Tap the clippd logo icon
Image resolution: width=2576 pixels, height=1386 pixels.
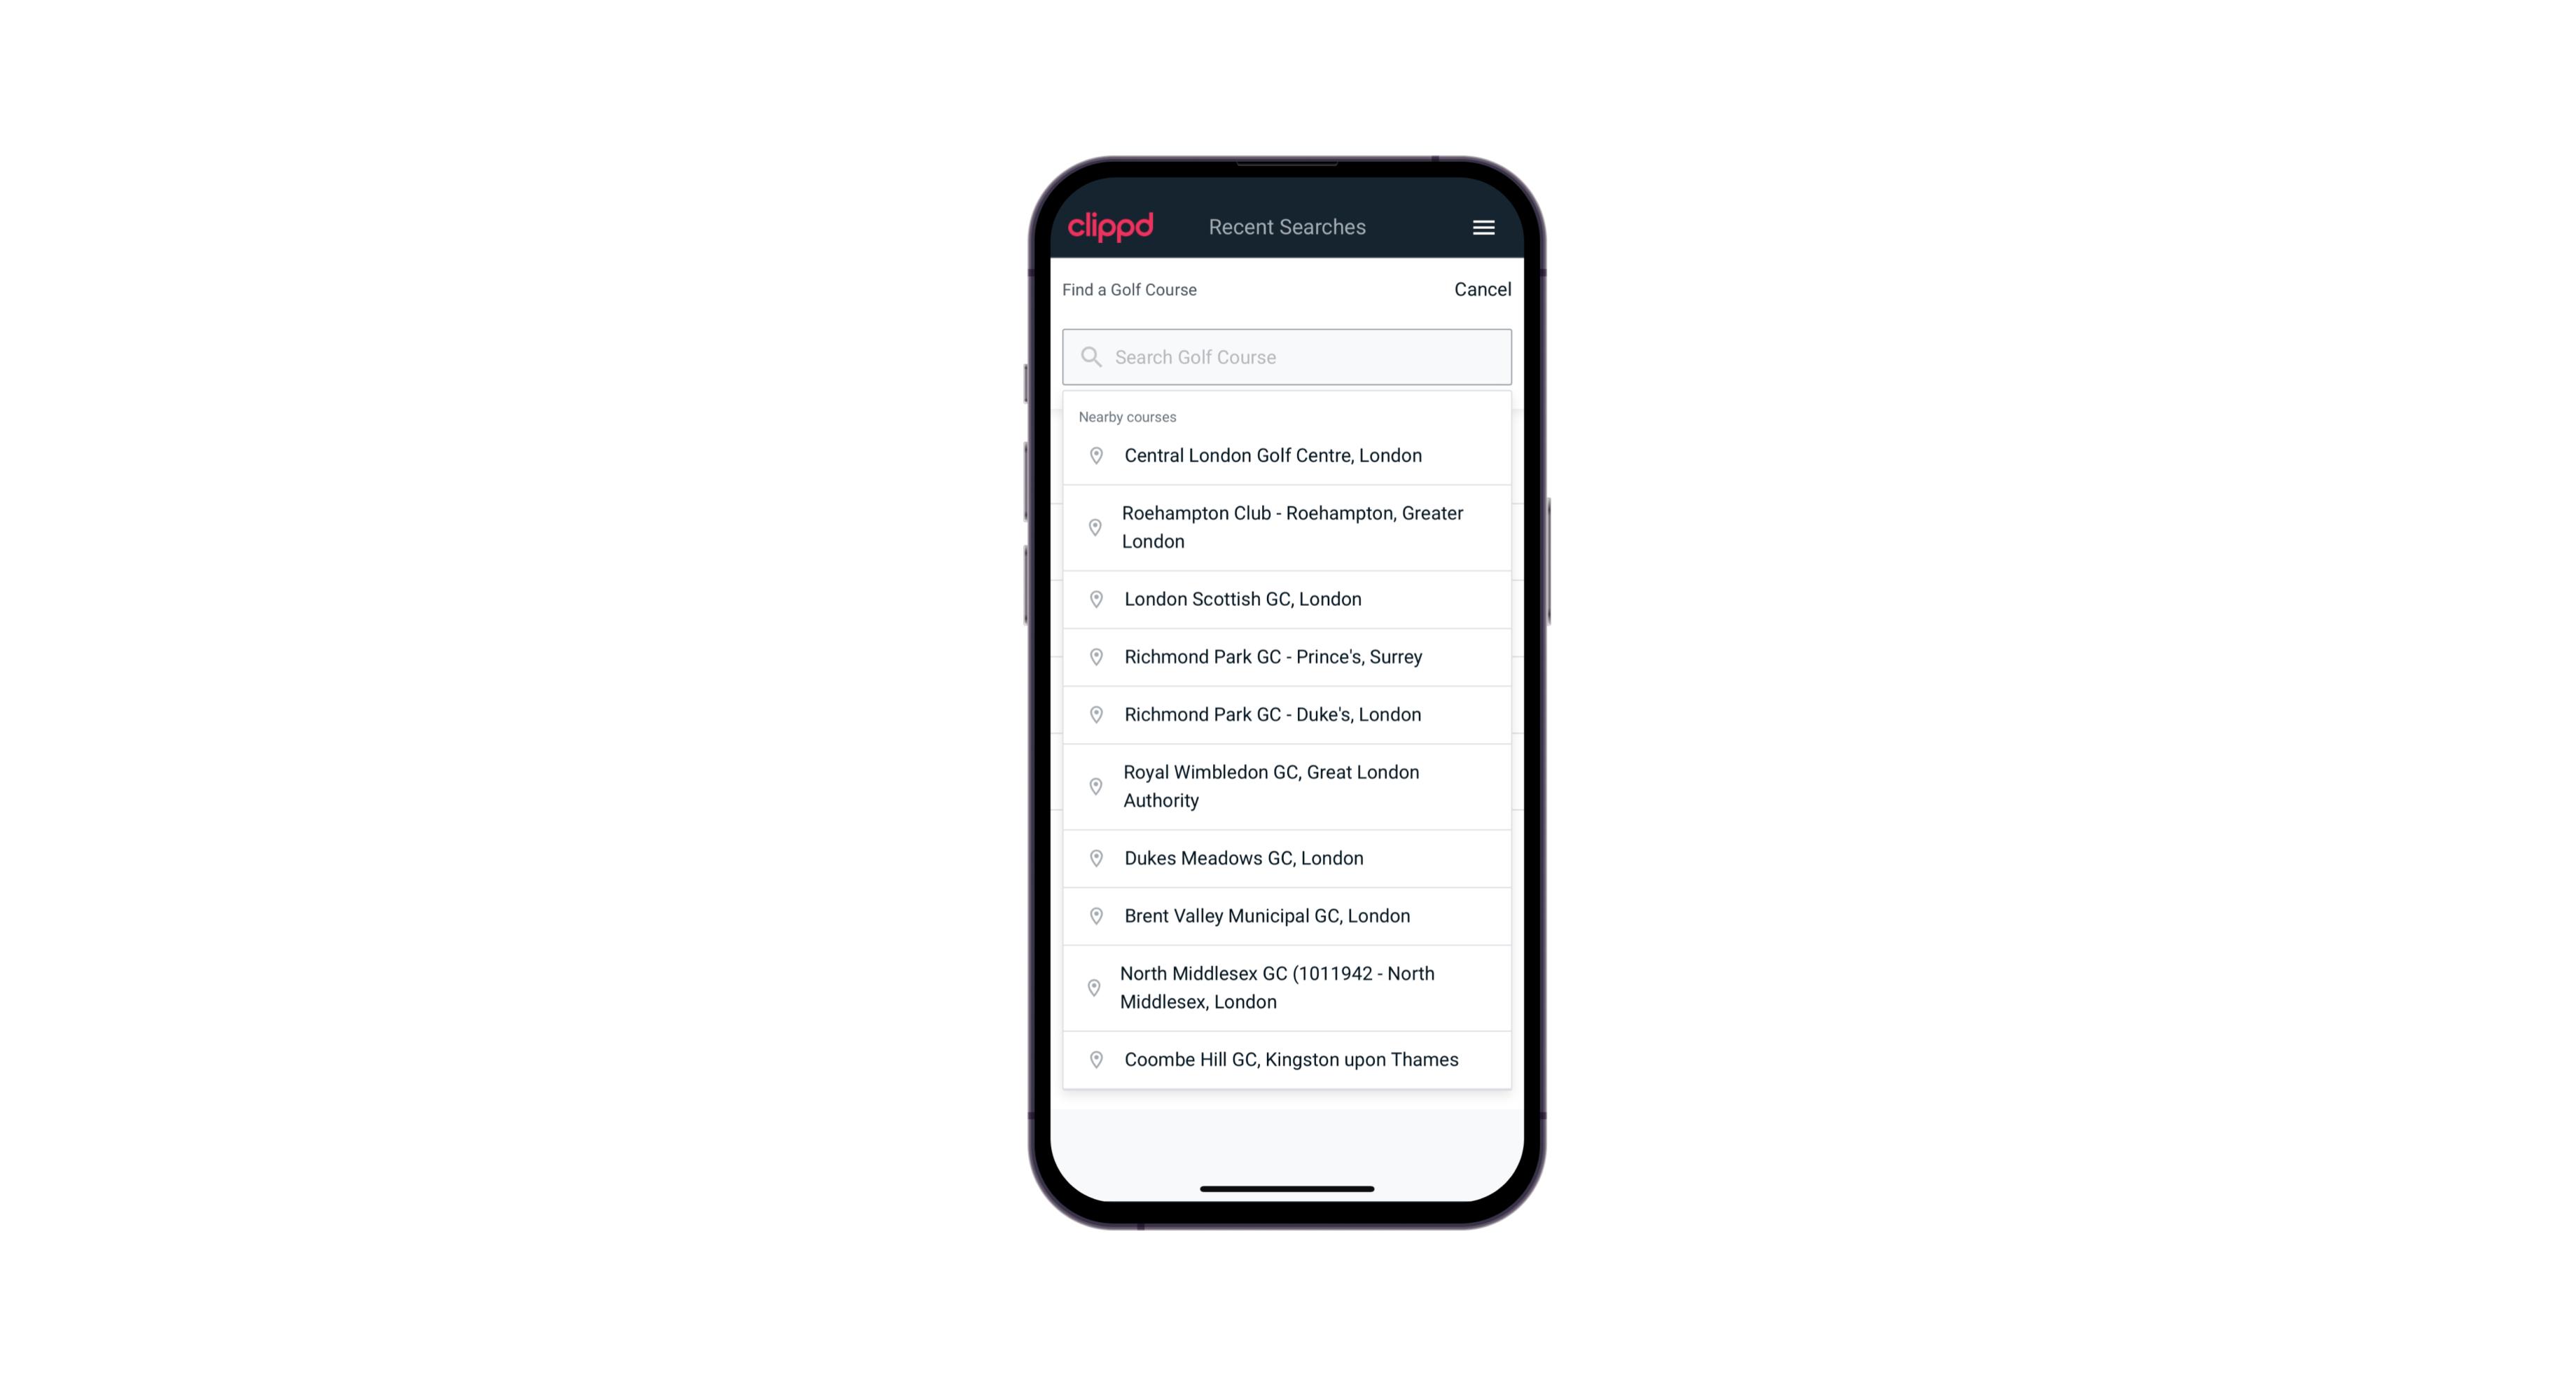coord(1112,227)
